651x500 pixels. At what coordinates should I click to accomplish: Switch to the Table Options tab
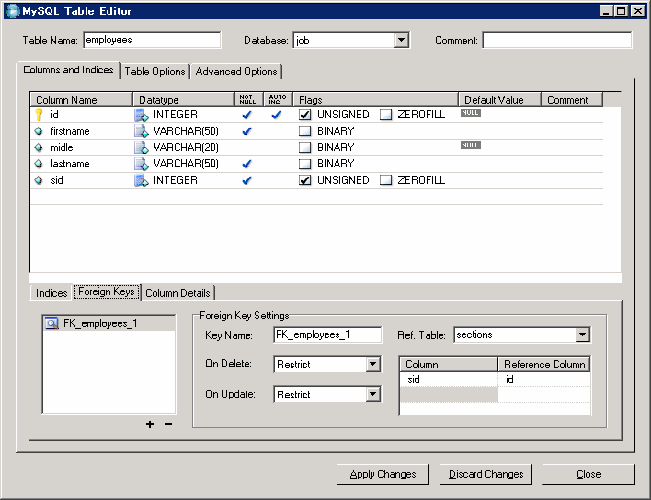pyautogui.click(x=155, y=71)
